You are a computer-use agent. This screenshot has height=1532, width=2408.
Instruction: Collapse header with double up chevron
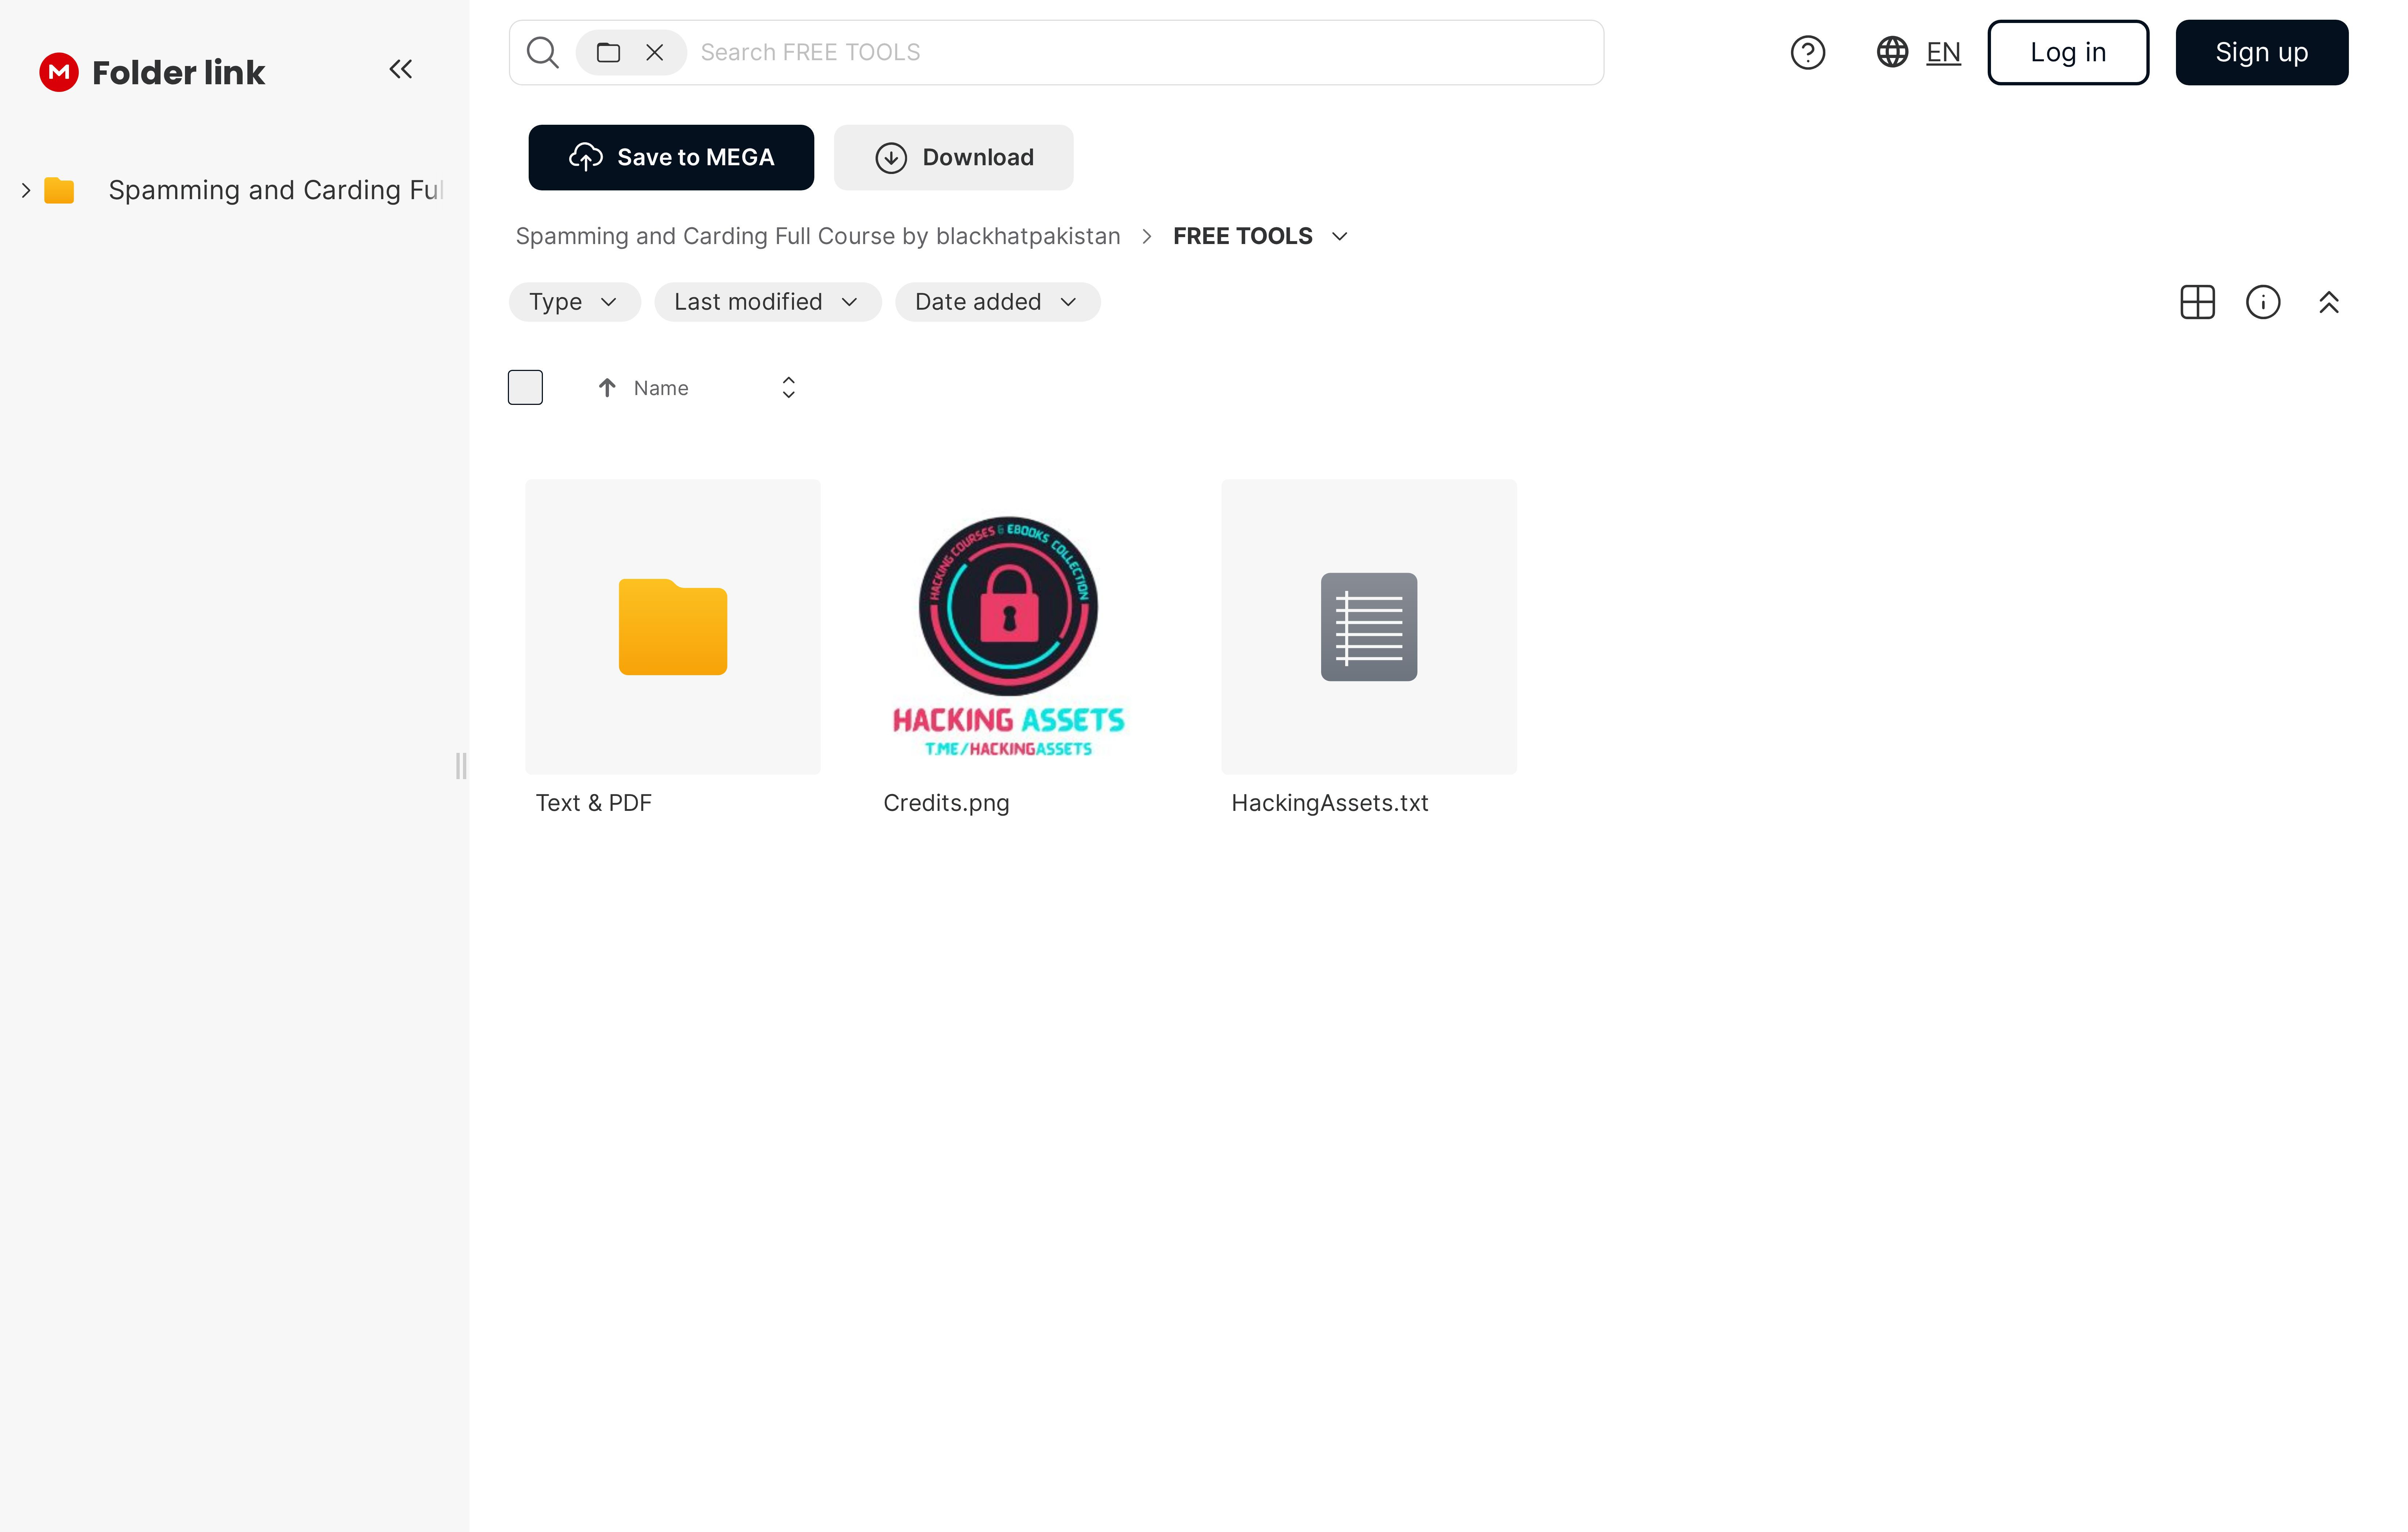point(2329,302)
